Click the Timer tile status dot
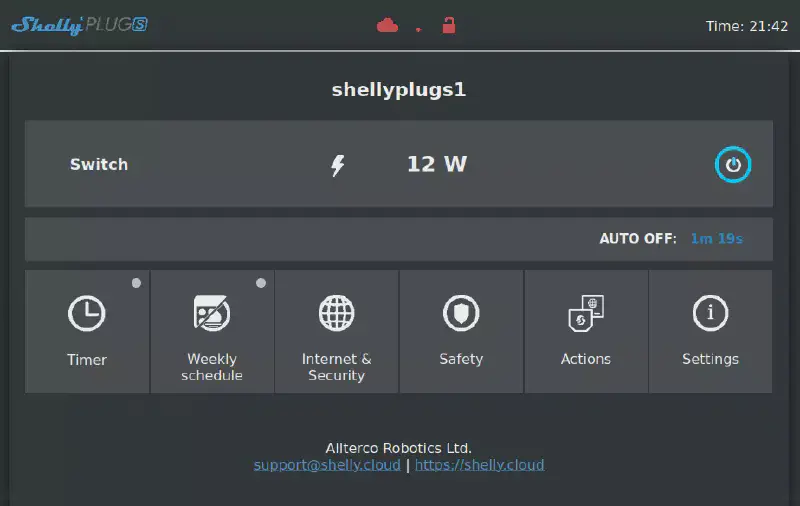This screenshot has width=800, height=506. pyautogui.click(x=136, y=283)
